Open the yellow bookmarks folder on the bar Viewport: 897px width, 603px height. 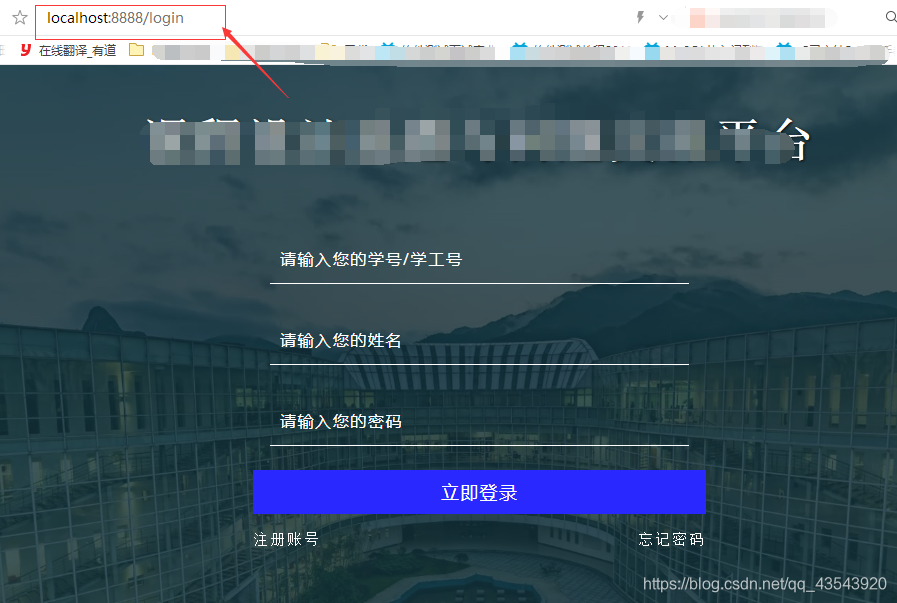pyautogui.click(x=137, y=47)
